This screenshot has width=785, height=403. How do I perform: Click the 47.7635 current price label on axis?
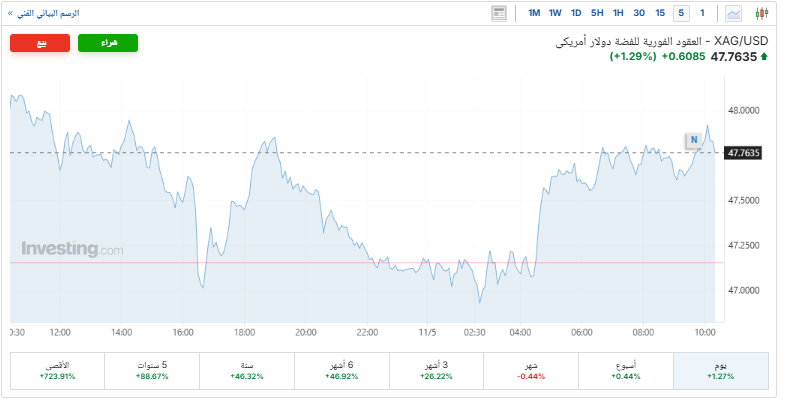744,153
